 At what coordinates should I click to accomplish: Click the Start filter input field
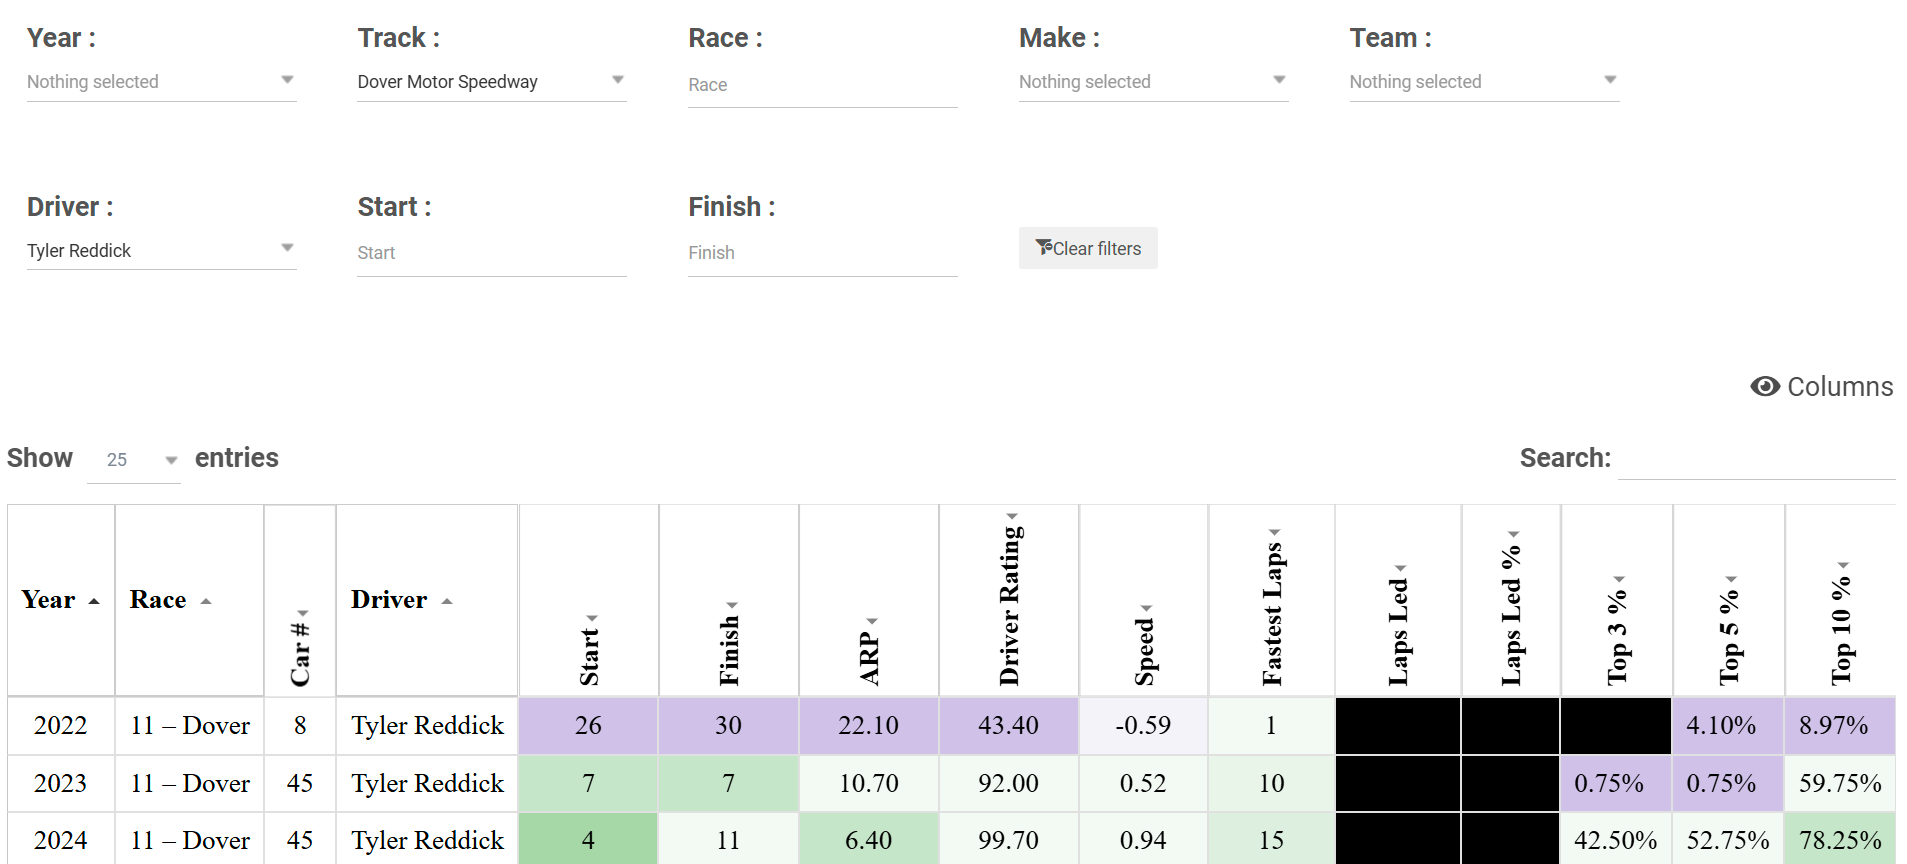point(492,253)
